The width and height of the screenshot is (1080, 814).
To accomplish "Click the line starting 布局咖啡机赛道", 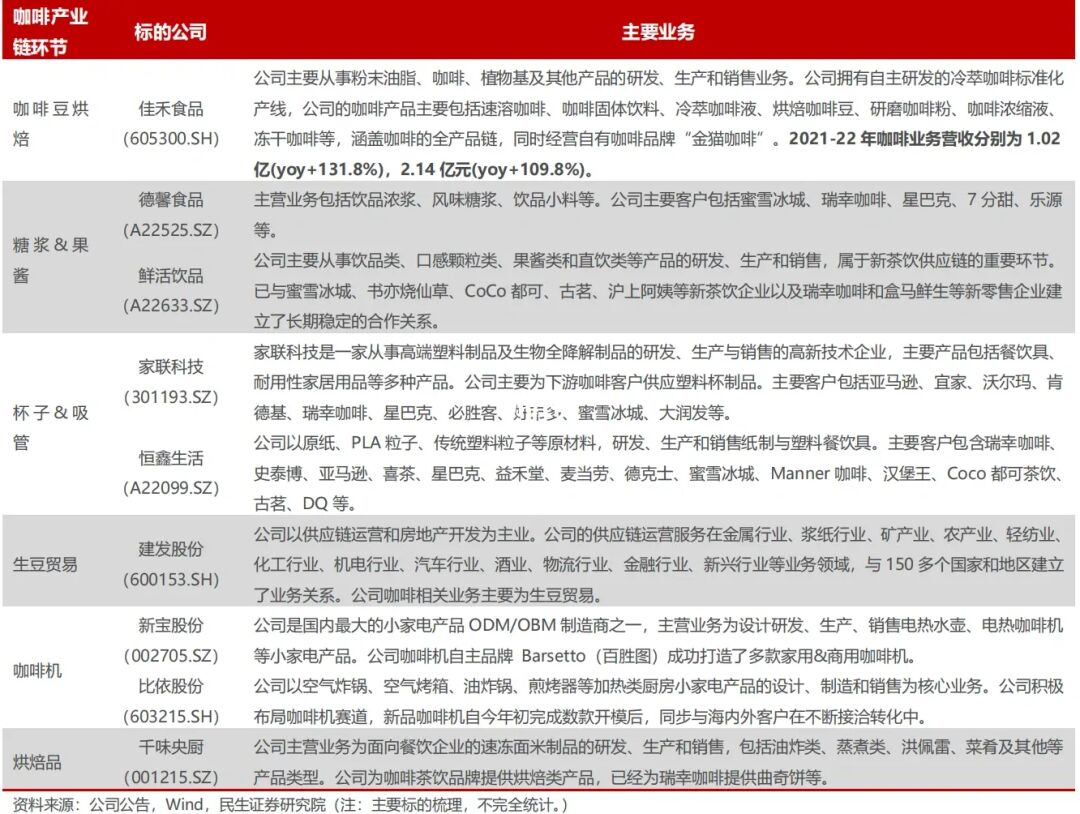I will (x=593, y=716).
